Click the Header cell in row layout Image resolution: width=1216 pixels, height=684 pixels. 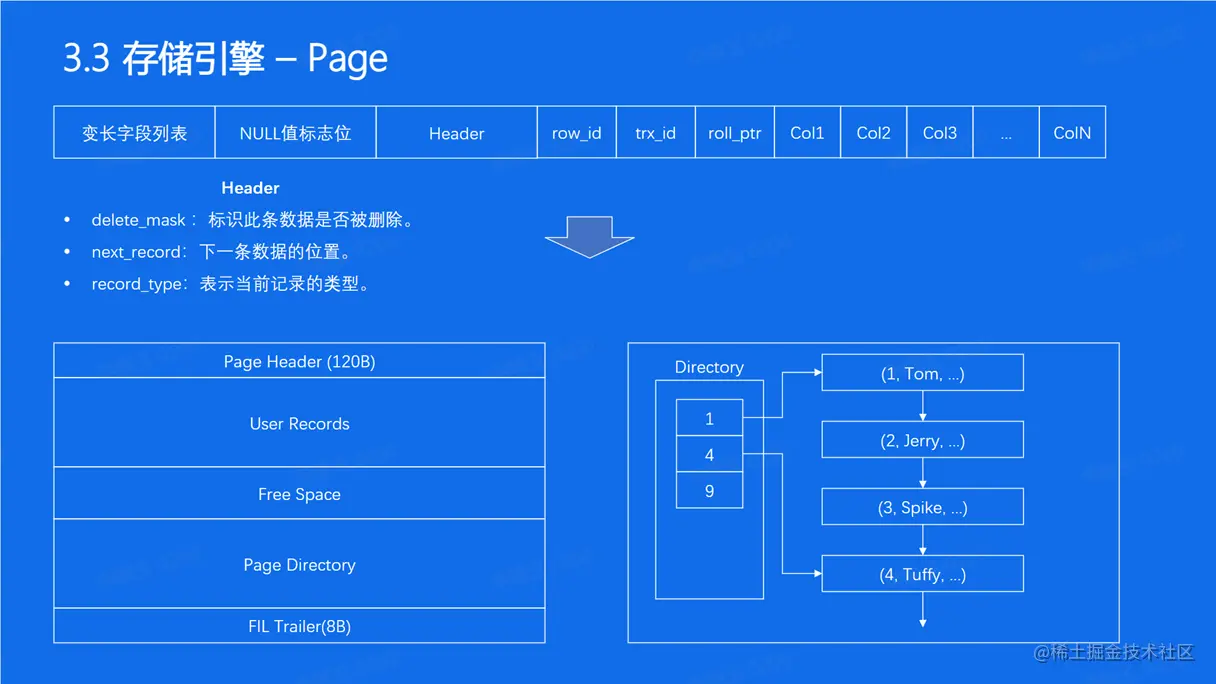[456, 132]
